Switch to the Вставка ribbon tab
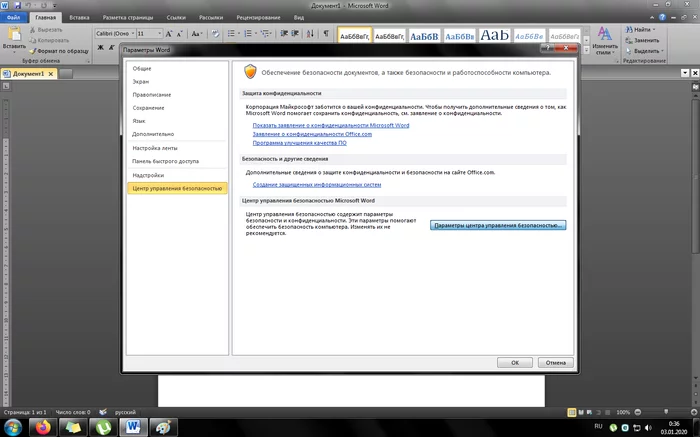The width and height of the screenshot is (700, 437). tap(79, 17)
